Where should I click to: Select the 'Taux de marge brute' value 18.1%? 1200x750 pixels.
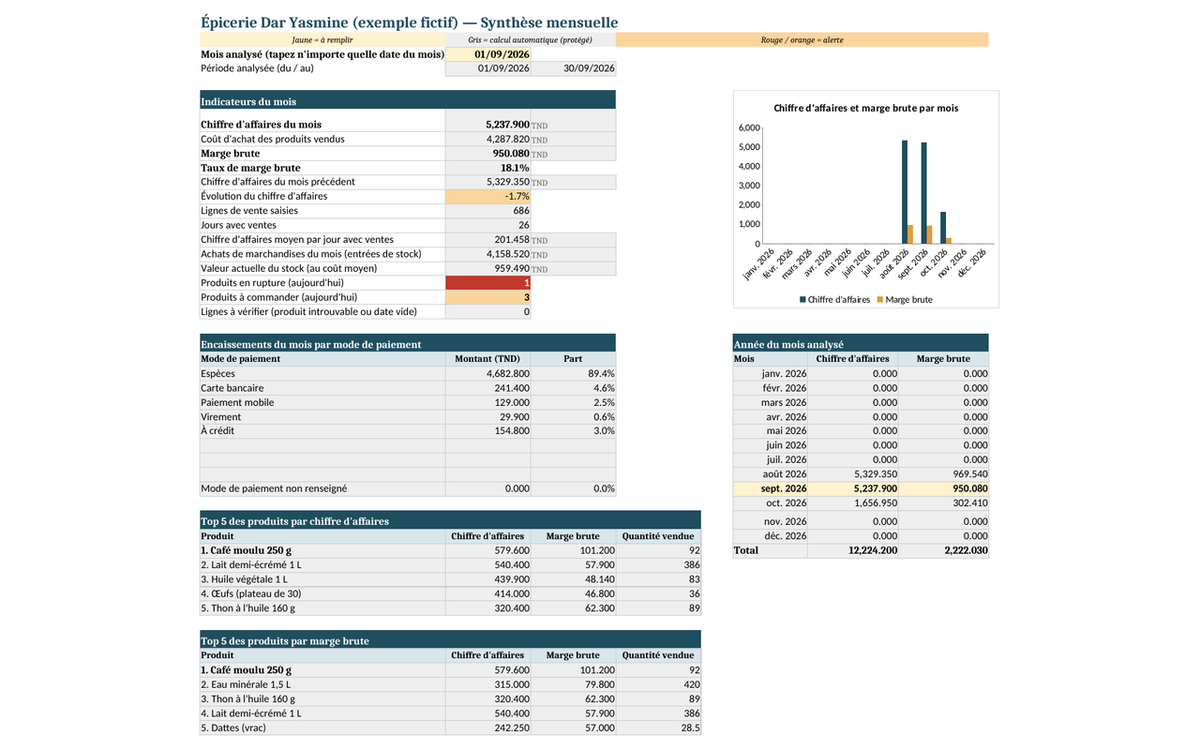(x=488, y=168)
